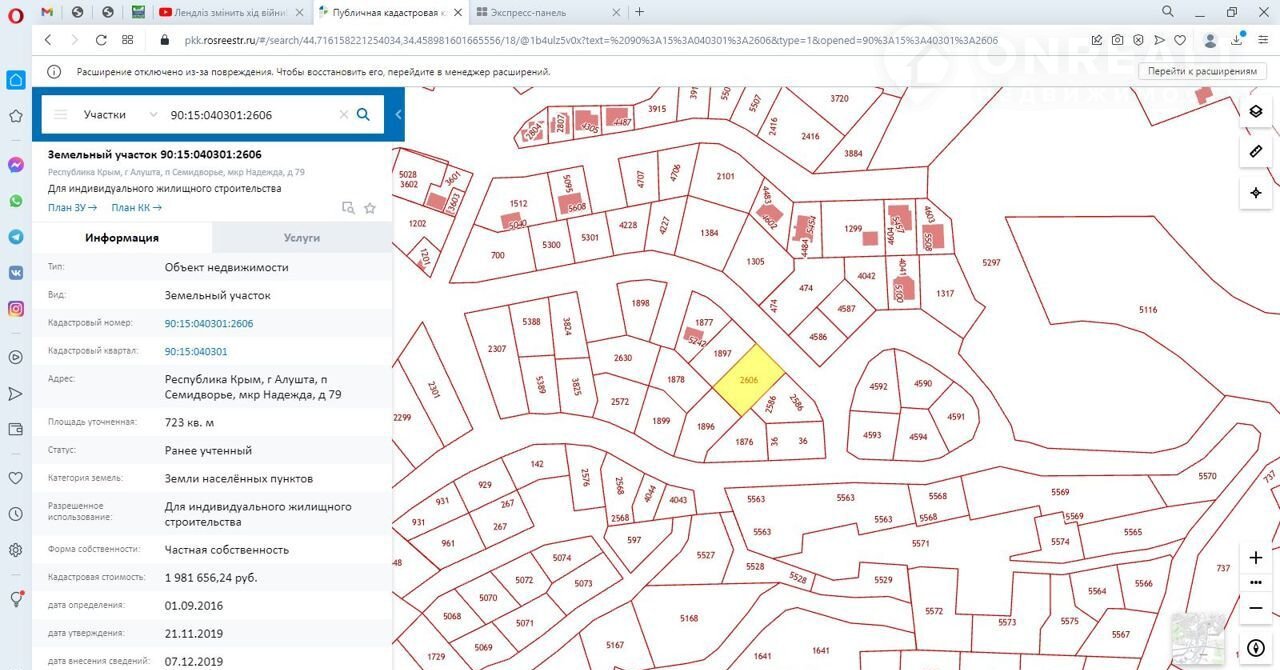Screen dimensions: 1280x670
Task: Select the ruler measurement tool
Action: [1256, 152]
